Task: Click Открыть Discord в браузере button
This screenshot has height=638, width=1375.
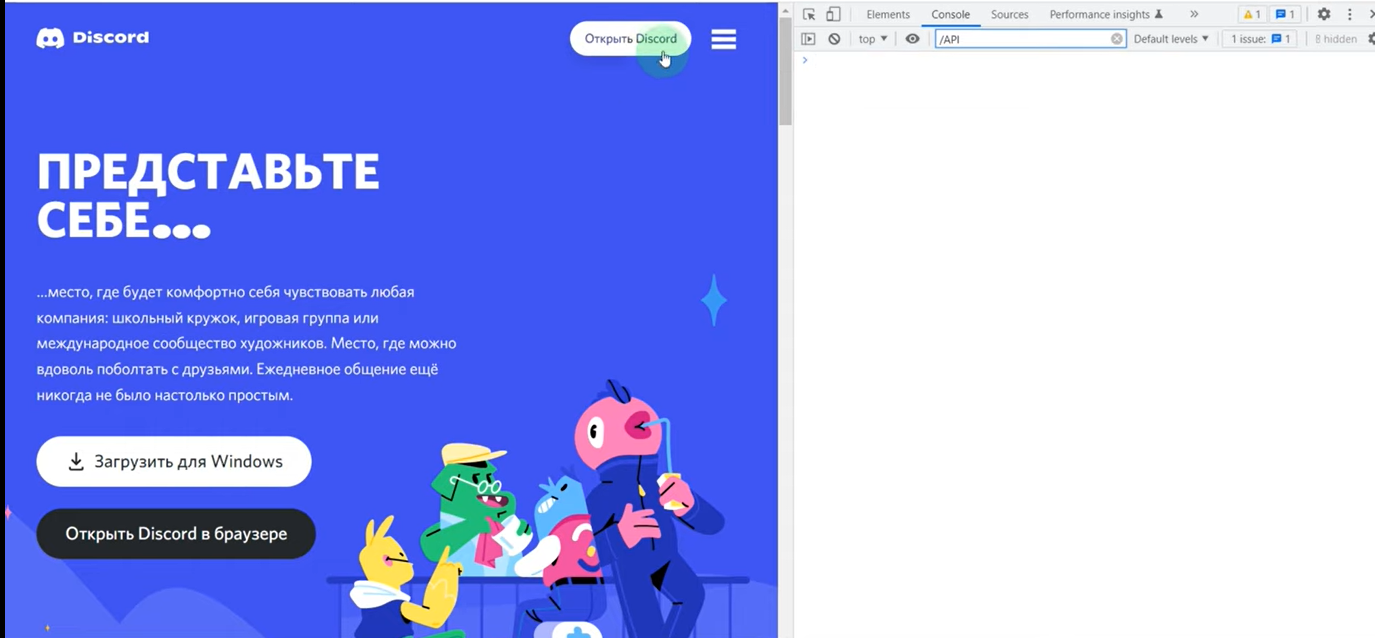Action: tap(176, 534)
